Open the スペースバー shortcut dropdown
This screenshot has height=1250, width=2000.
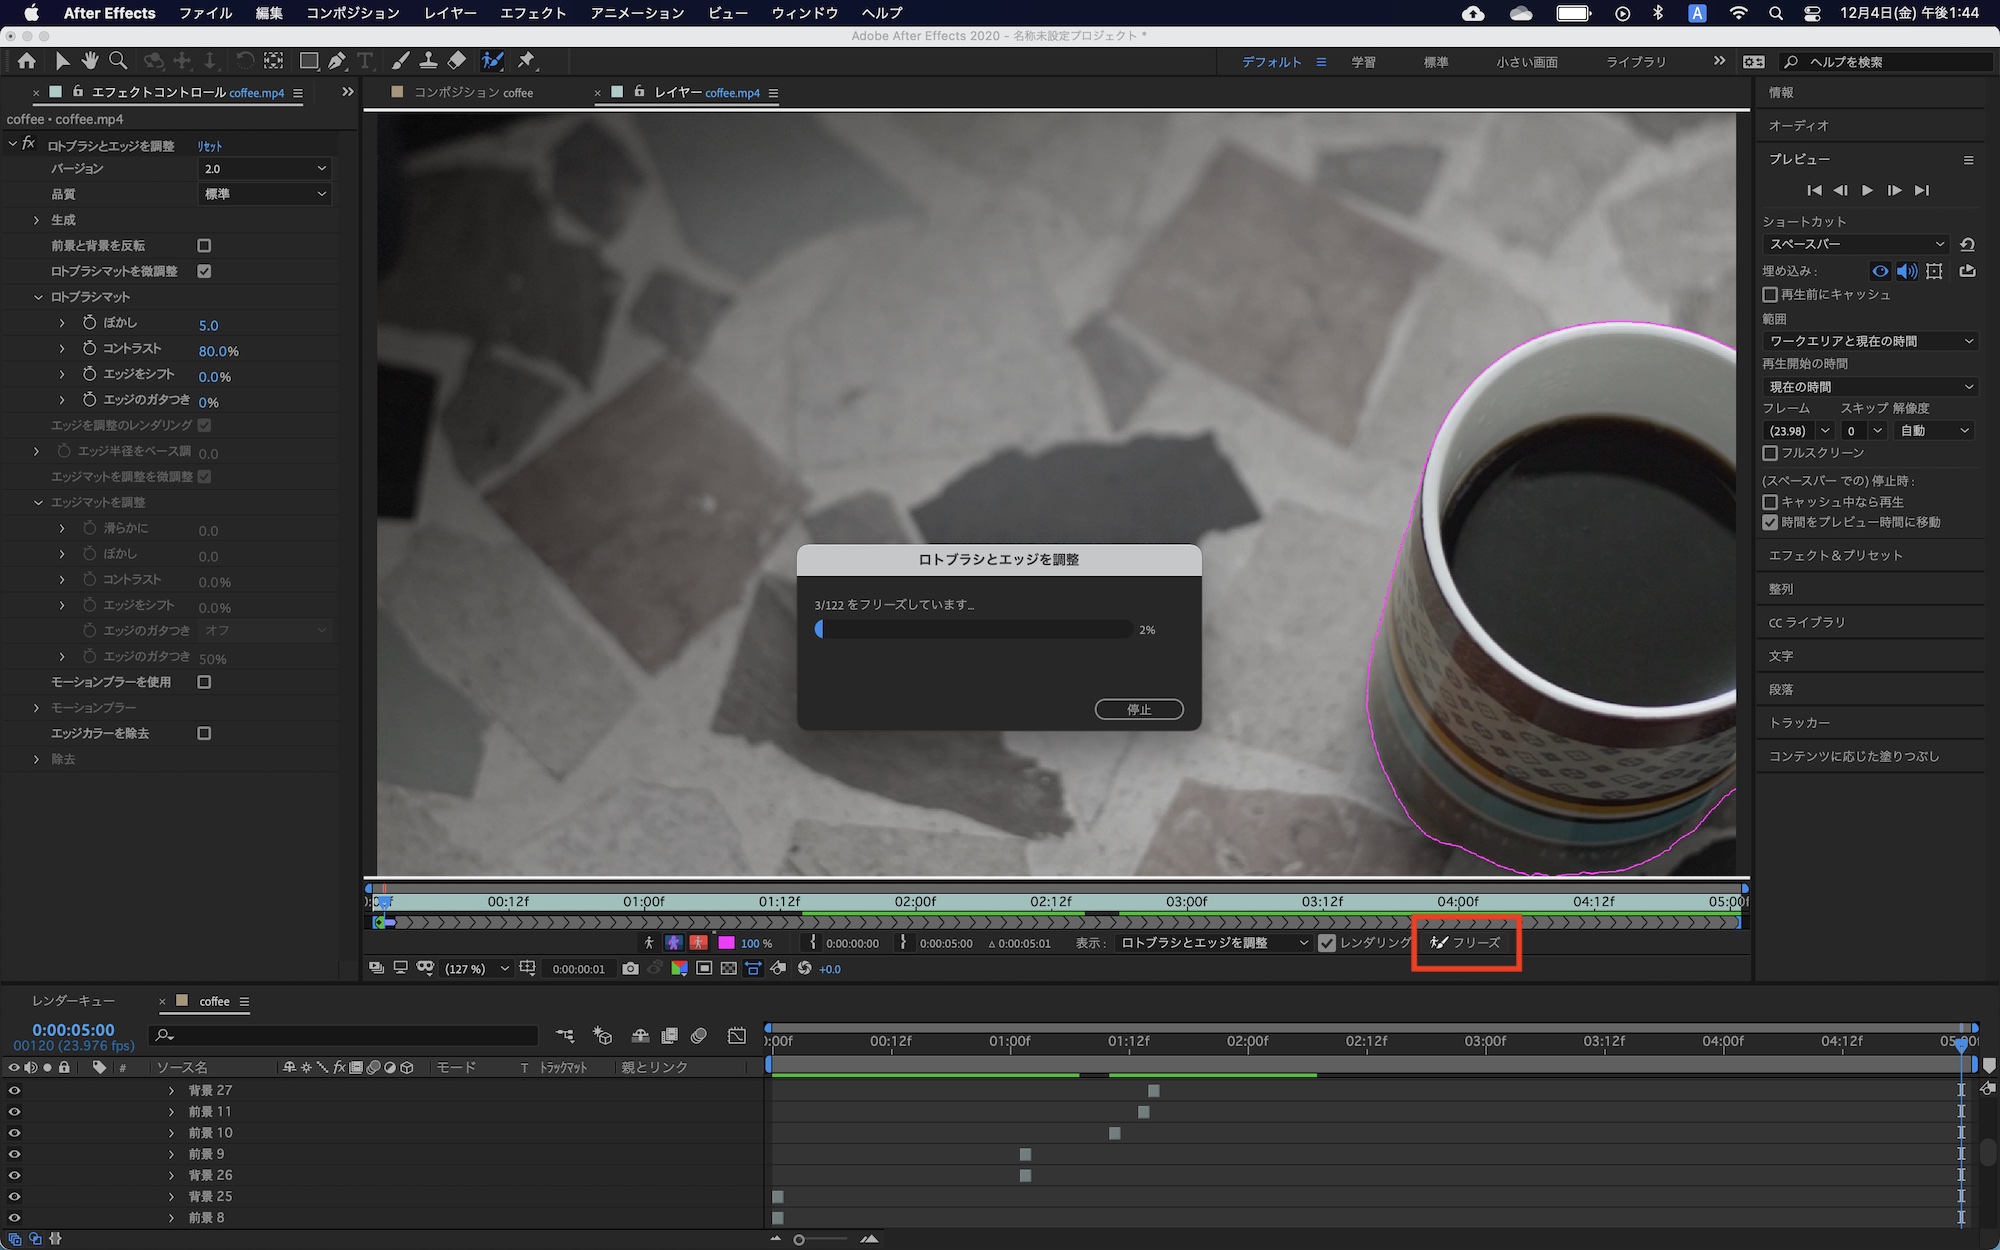pyautogui.click(x=1856, y=244)
